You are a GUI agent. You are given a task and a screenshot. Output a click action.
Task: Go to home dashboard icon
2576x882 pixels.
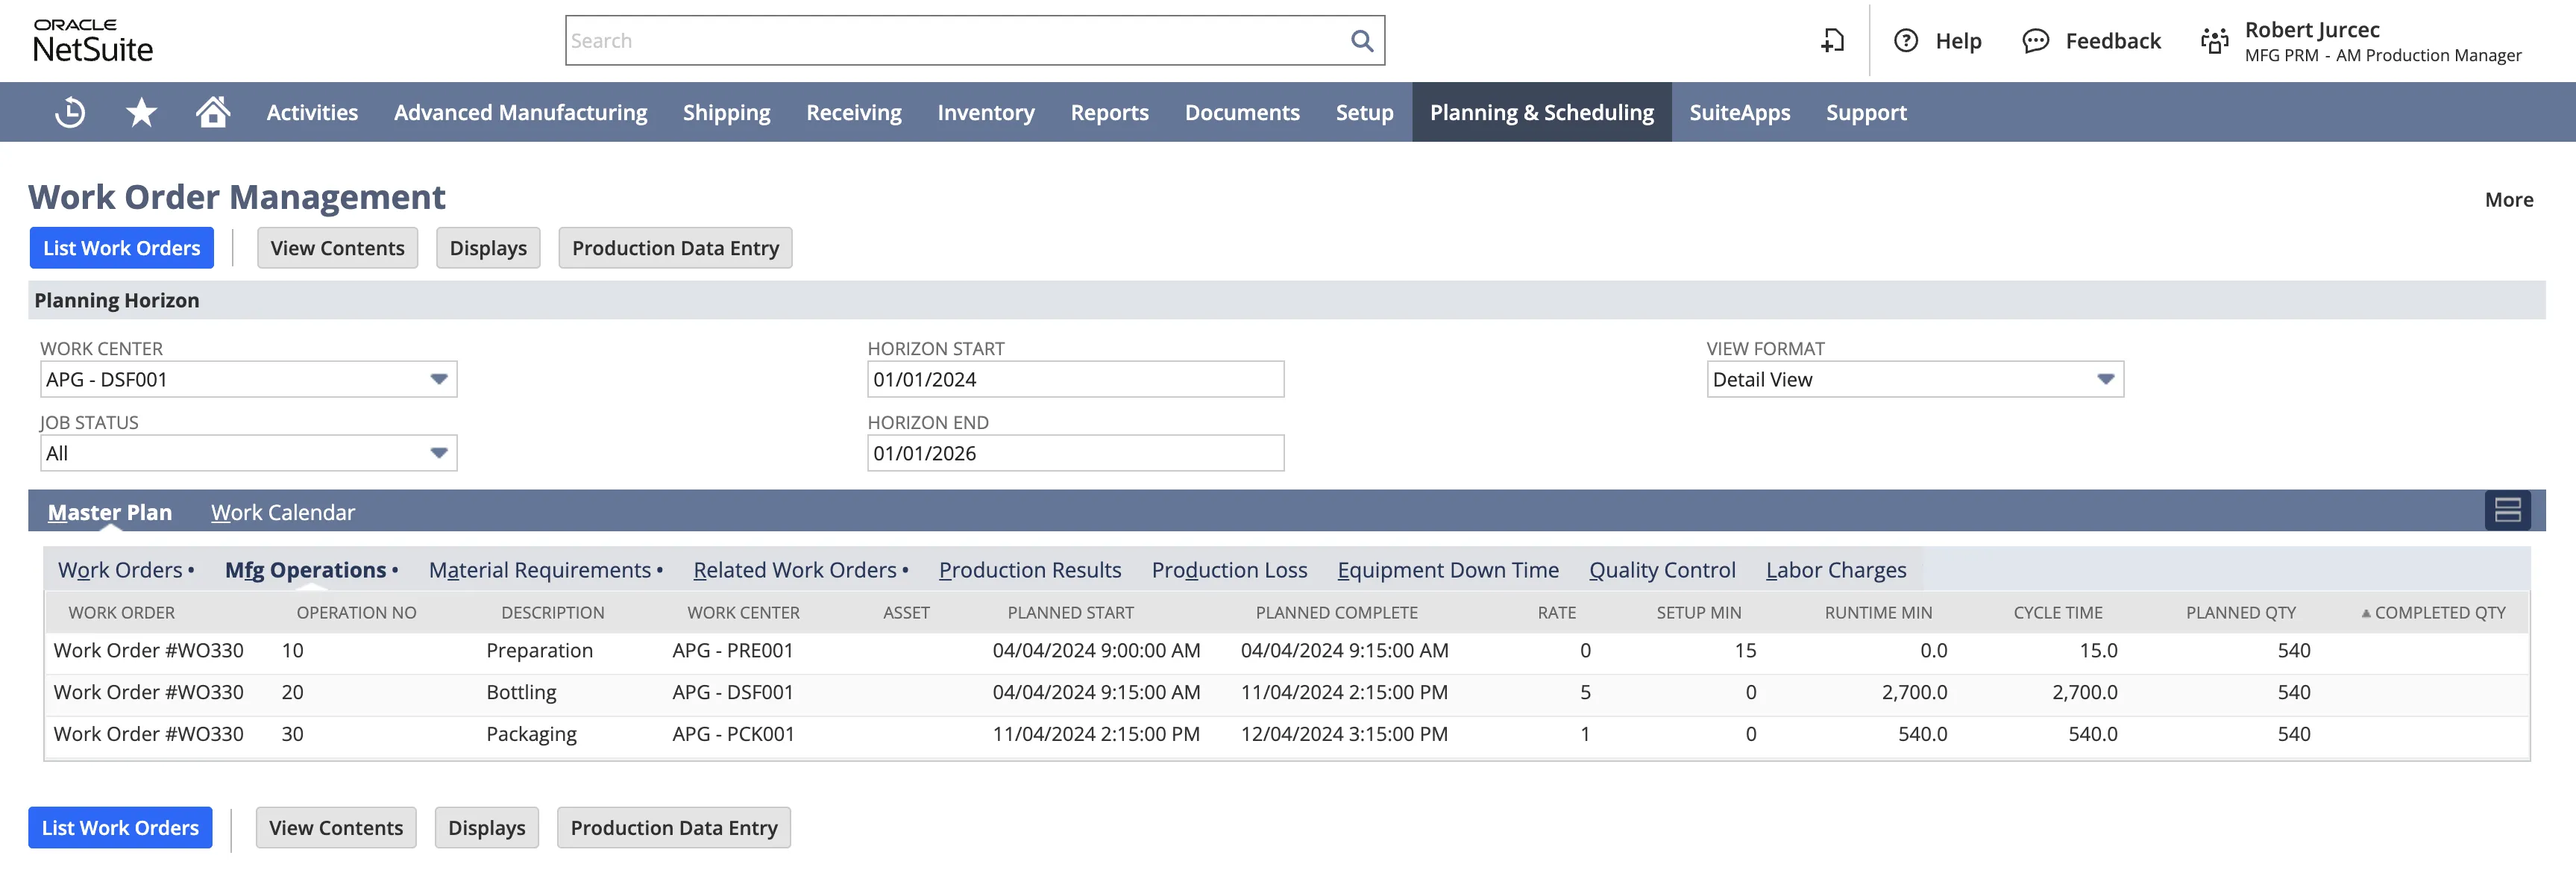click(x=213, y=112)
